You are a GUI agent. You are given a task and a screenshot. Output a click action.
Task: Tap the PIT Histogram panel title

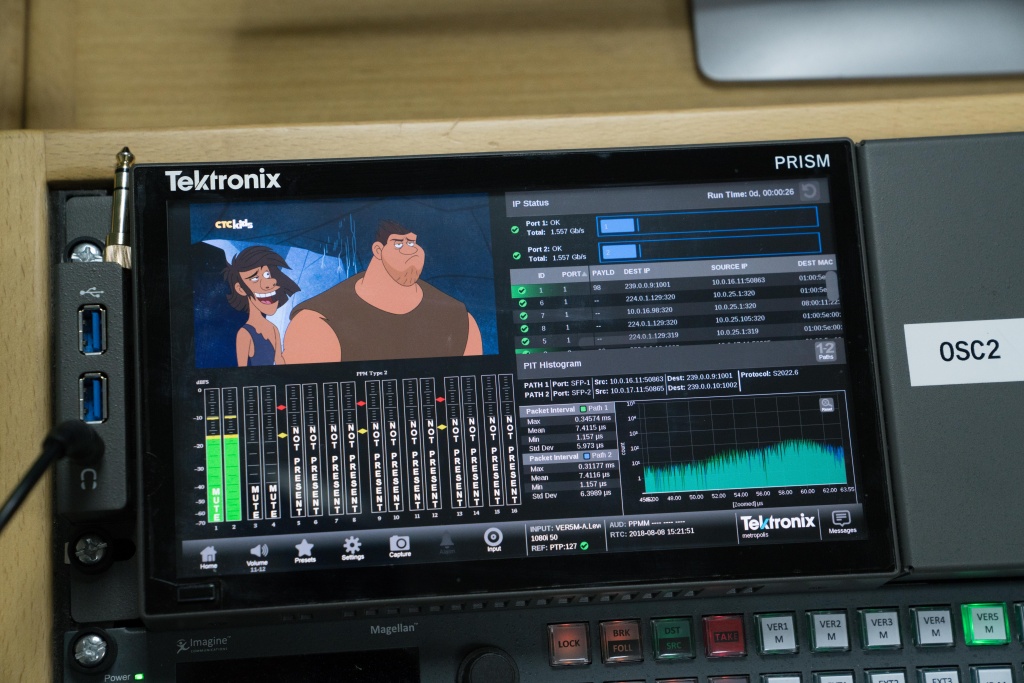point(552,364)
